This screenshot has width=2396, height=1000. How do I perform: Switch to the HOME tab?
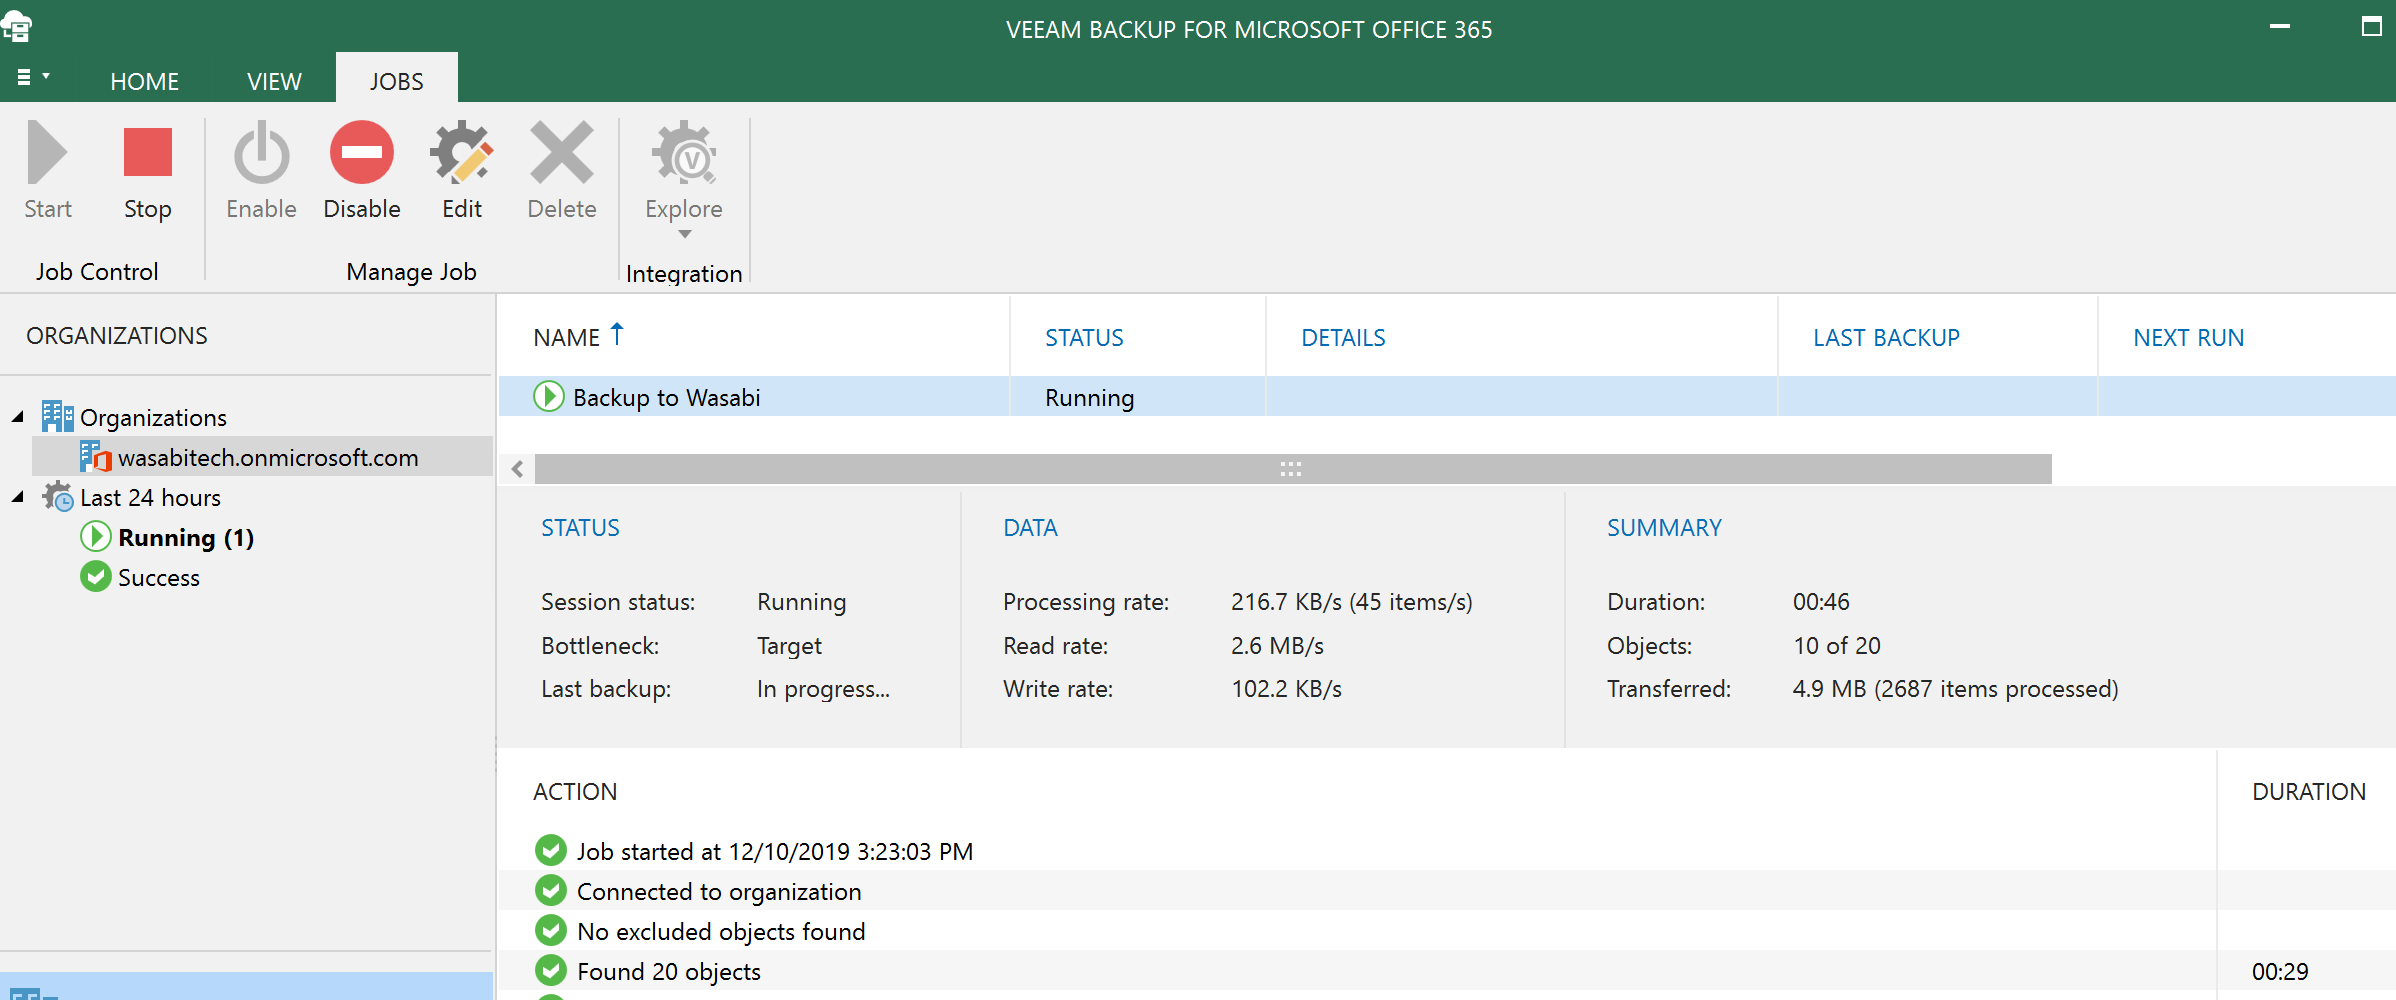tap(145, 81)
